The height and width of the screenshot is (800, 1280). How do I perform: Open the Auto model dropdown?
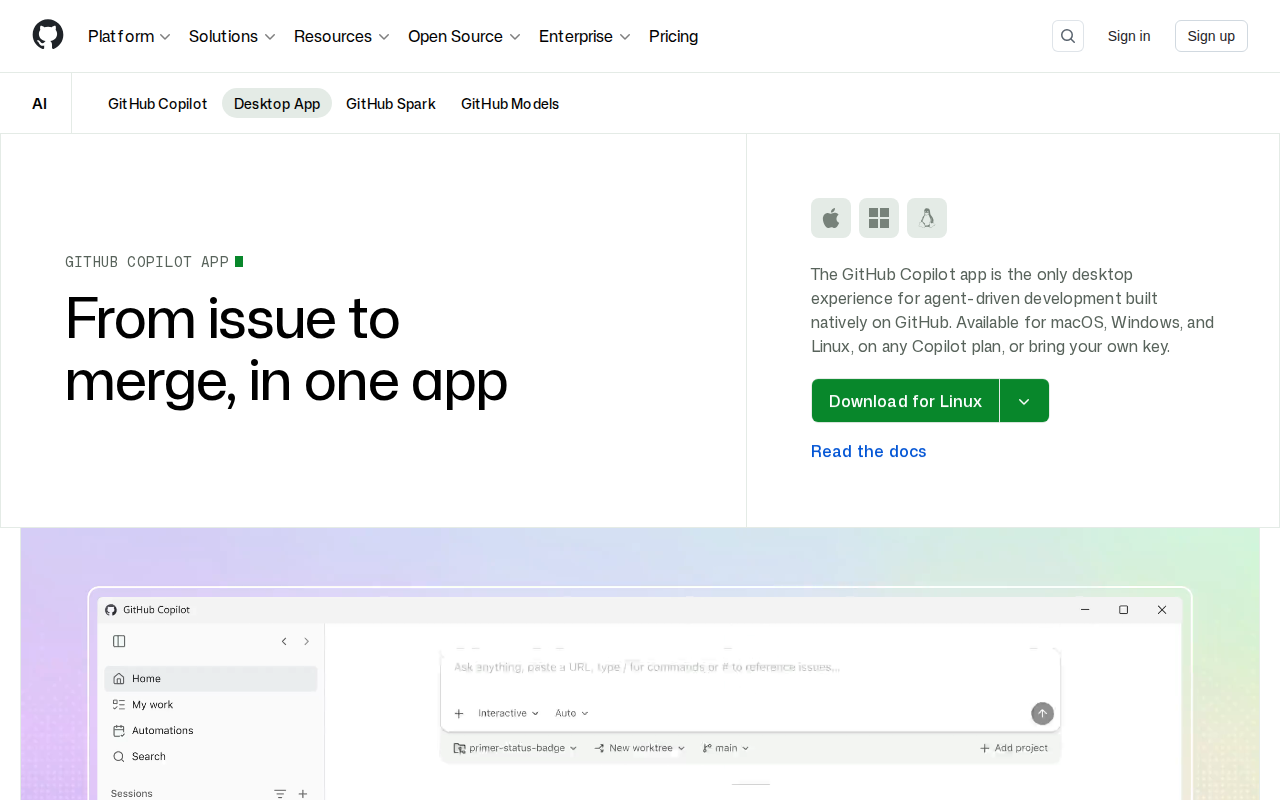click(571, 713)
